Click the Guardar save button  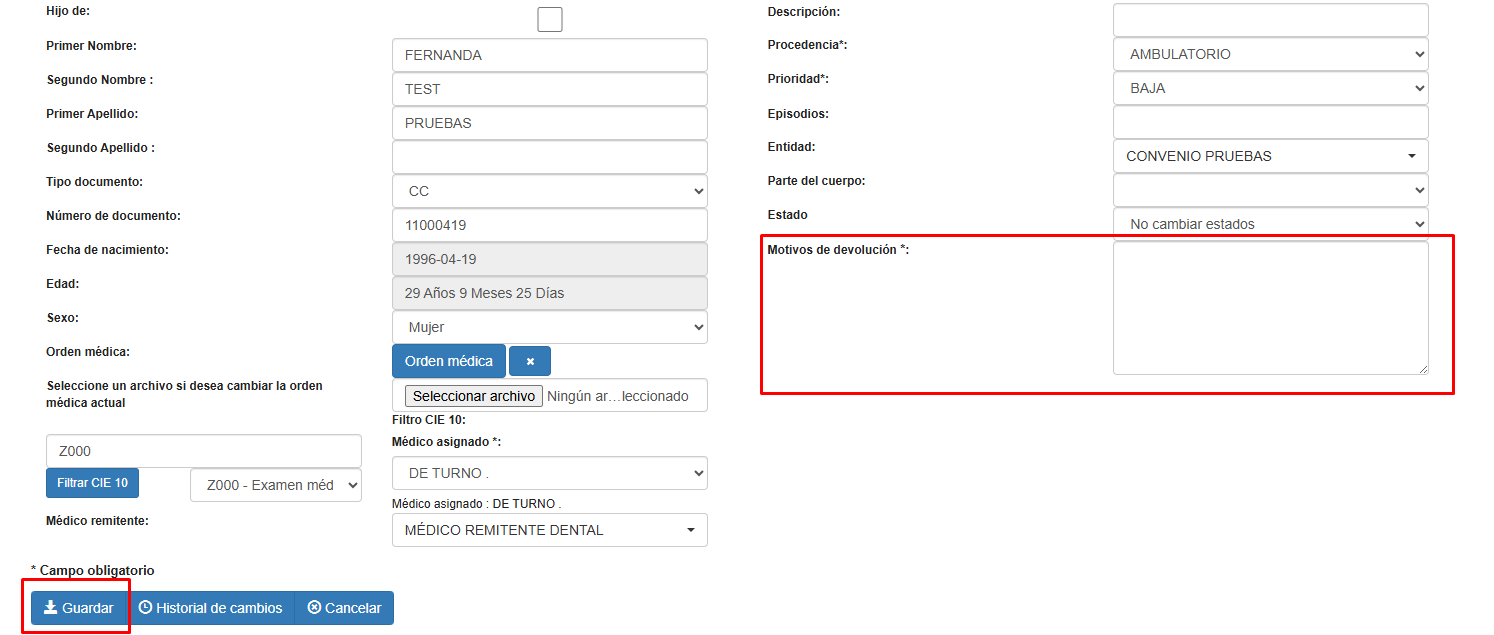(x=78, y=608)
